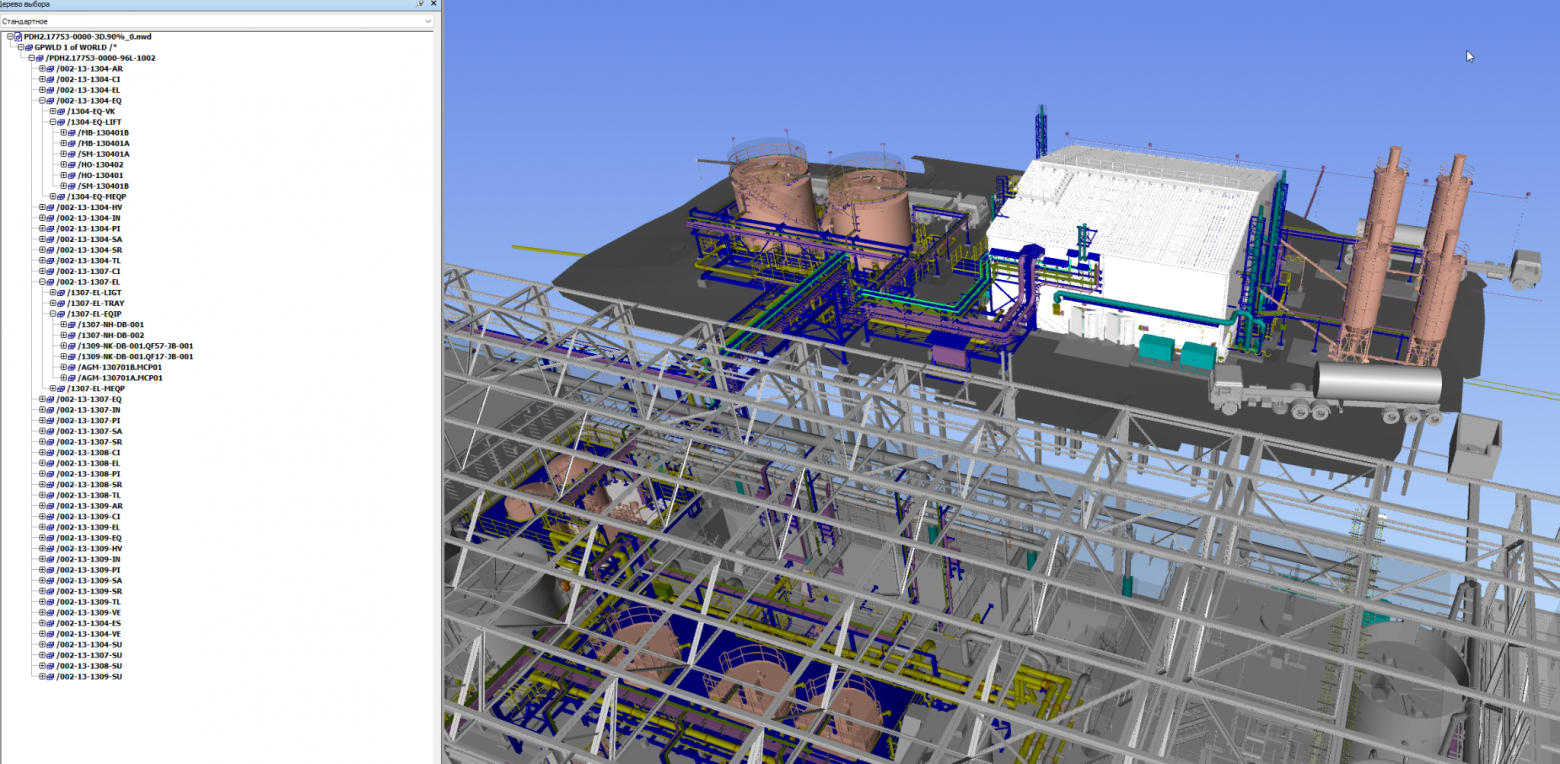The height and width of the screenshot is (764, 1560).
Task: Collapse the /1304-EQ-LIFT branch
Action: coord(53,122)
